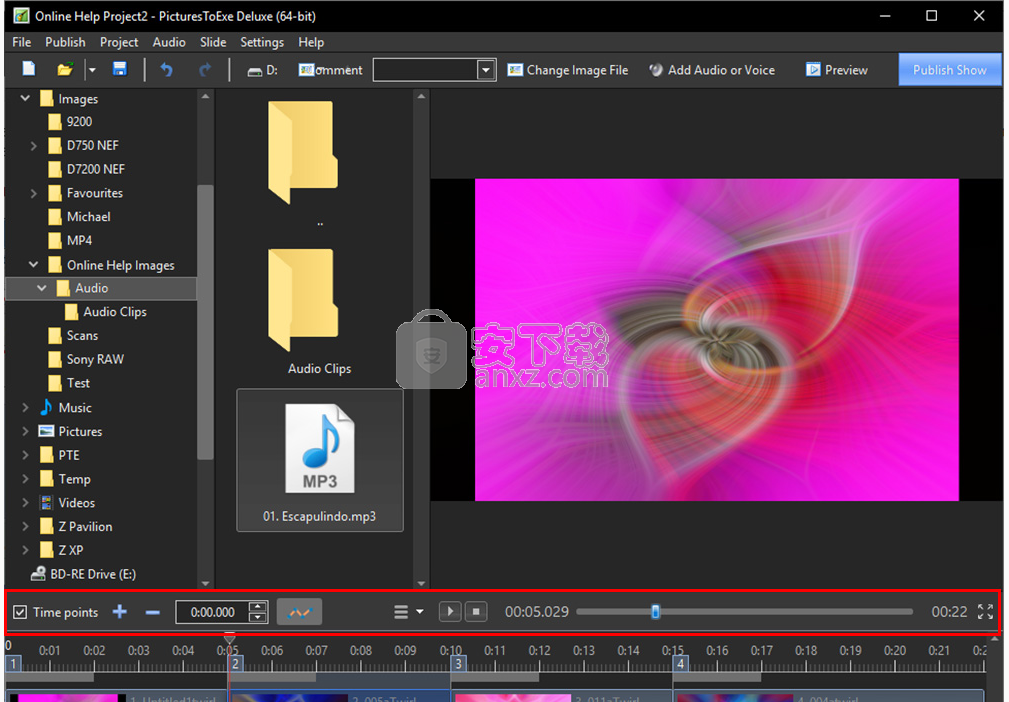Click Add Audio or Voice
This screenshot has width=1009, height=702.
[x=712, y=70]
